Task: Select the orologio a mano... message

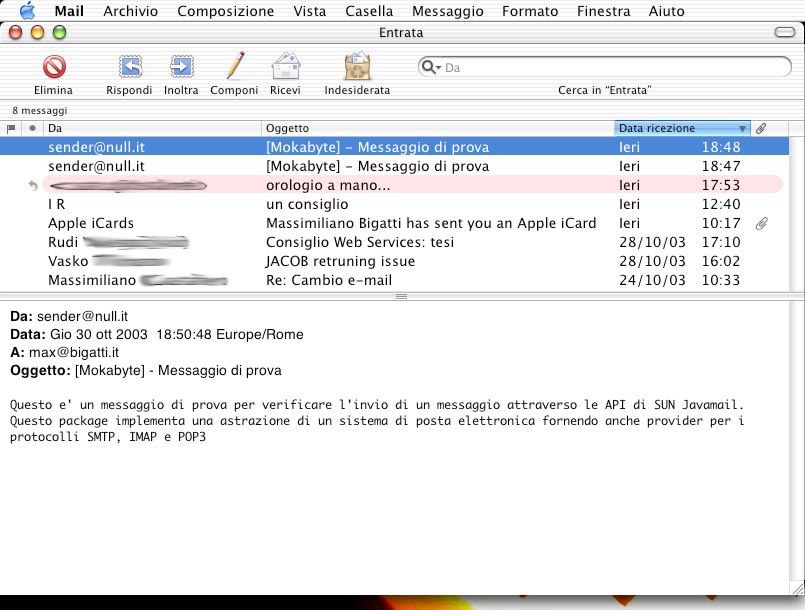Action: click(x=394, y=185)
